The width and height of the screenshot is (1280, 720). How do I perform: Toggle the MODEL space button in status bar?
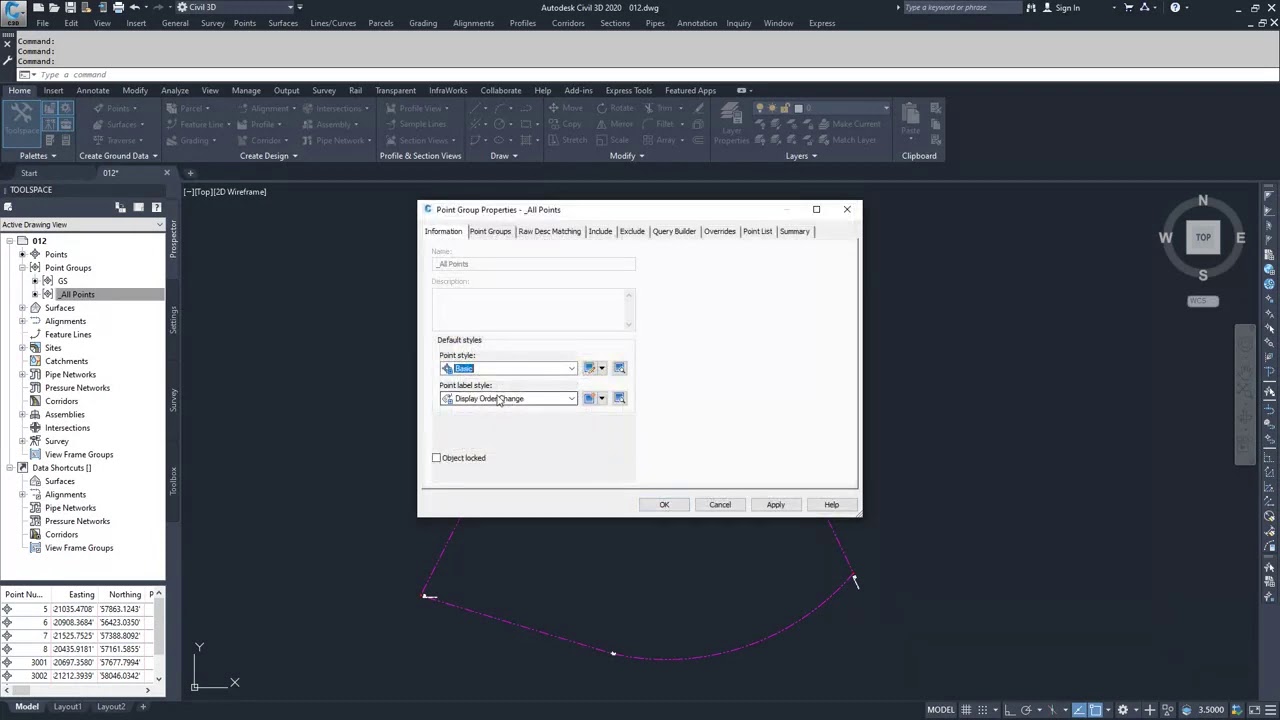pyautogui.click(x=940, y=710)
